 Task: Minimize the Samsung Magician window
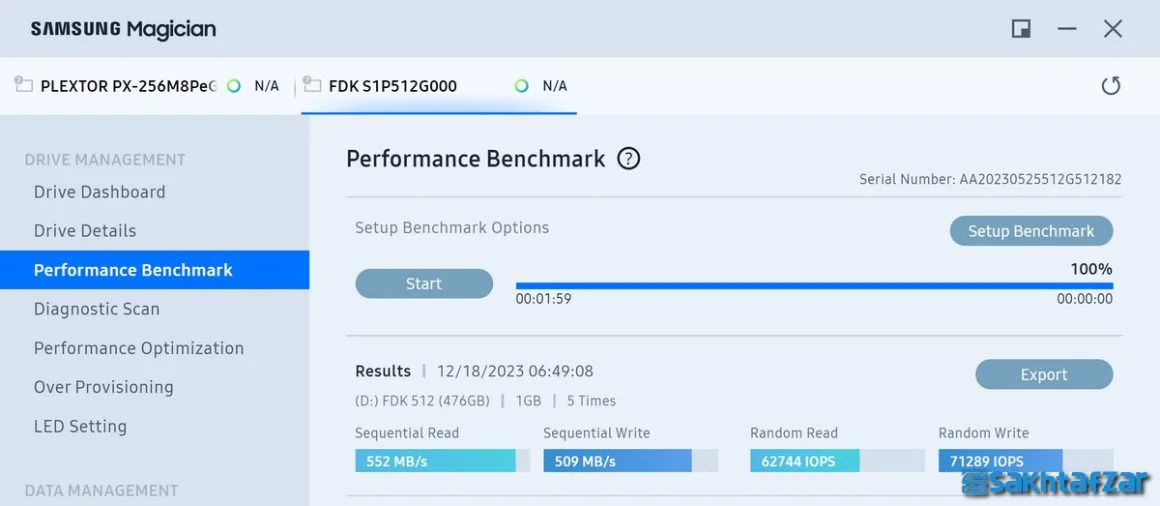pos(1067,29)
